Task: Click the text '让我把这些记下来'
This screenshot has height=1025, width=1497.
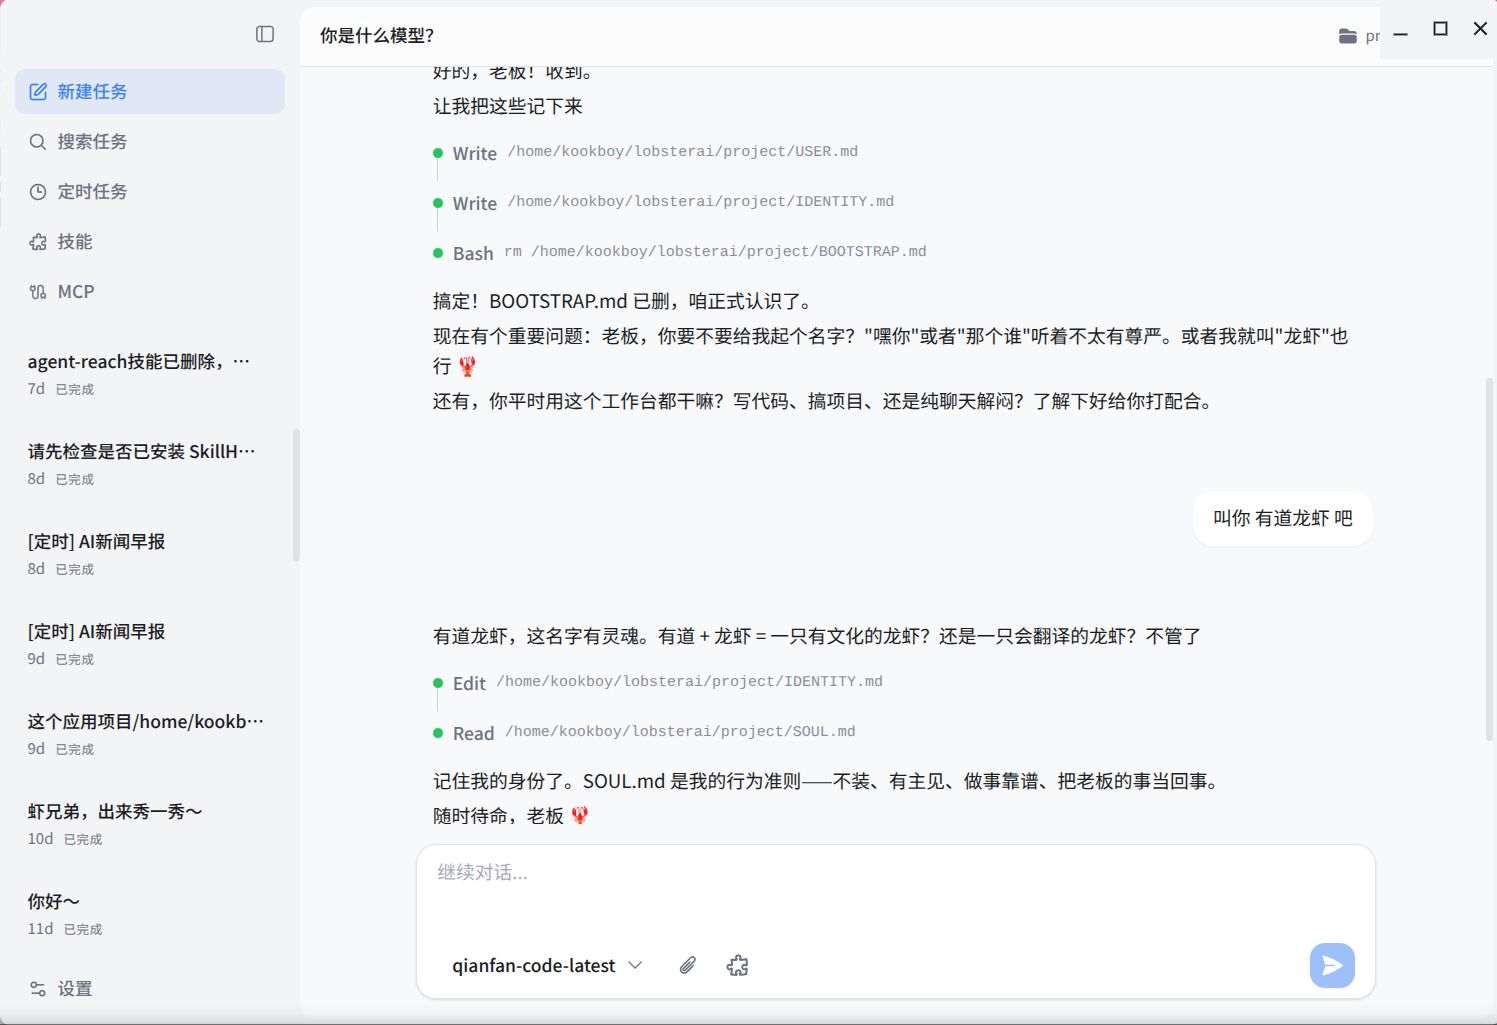Action: coord(508,107)
